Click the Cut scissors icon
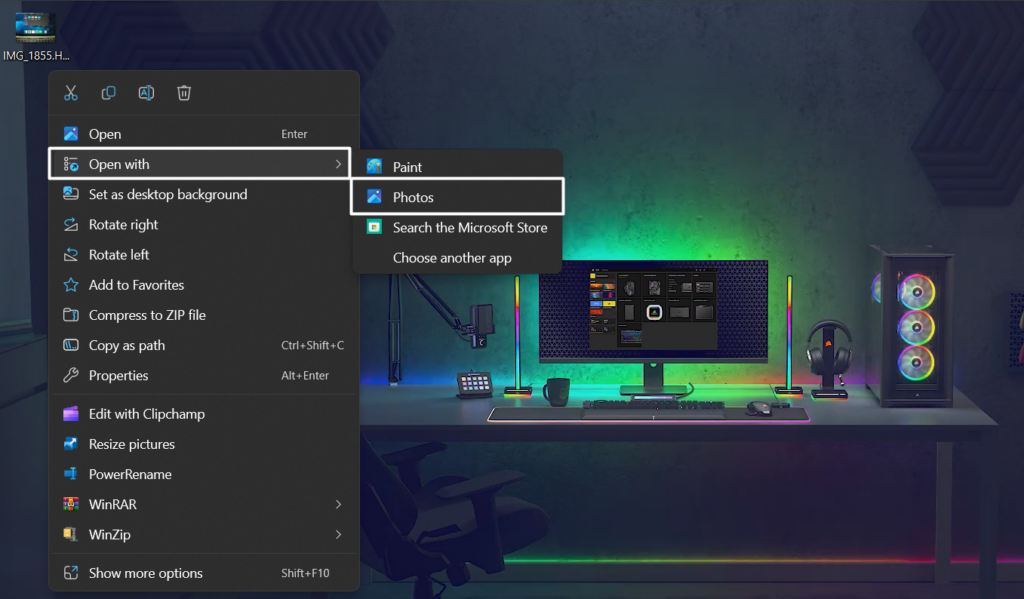The image size is (1024, 599). click(x=71, y=93)
